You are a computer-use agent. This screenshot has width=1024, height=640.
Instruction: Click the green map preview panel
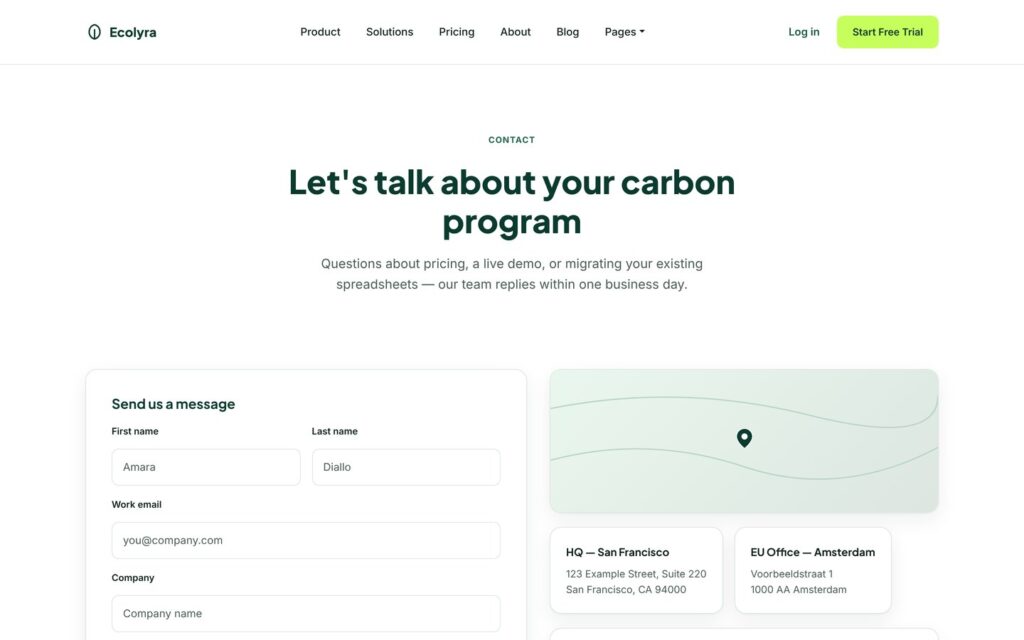[744, 441]
